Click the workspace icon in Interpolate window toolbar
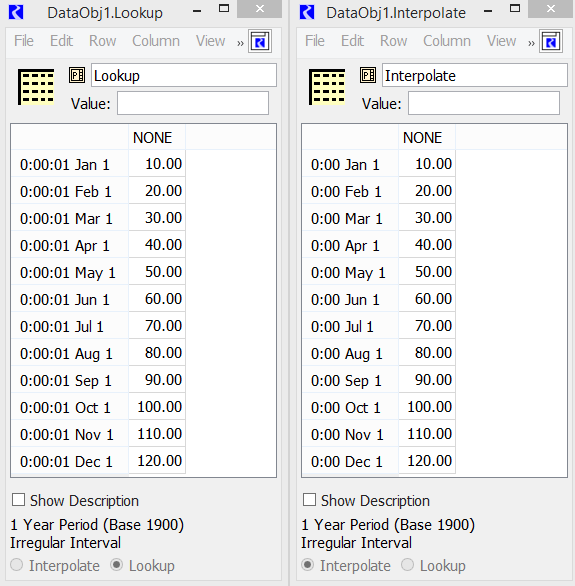The image size is (575, 586). point(551,41)
